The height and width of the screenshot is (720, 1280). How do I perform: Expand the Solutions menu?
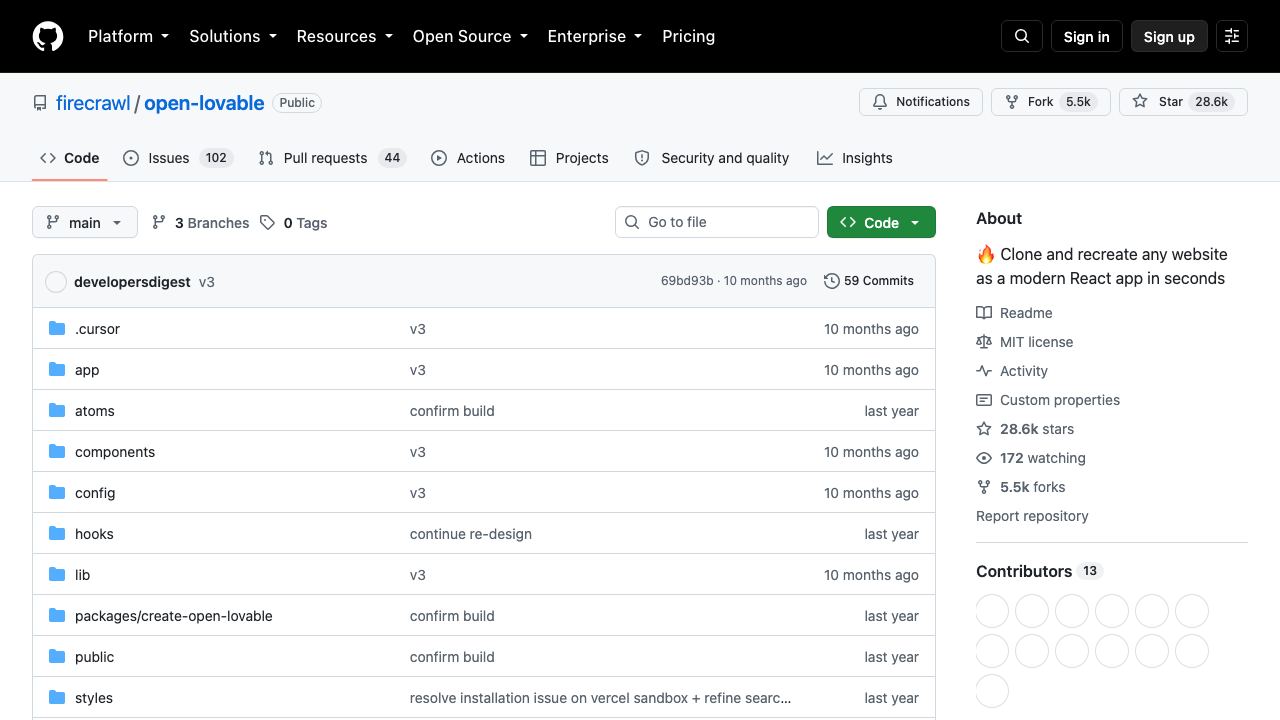click(x=233, y=36)
